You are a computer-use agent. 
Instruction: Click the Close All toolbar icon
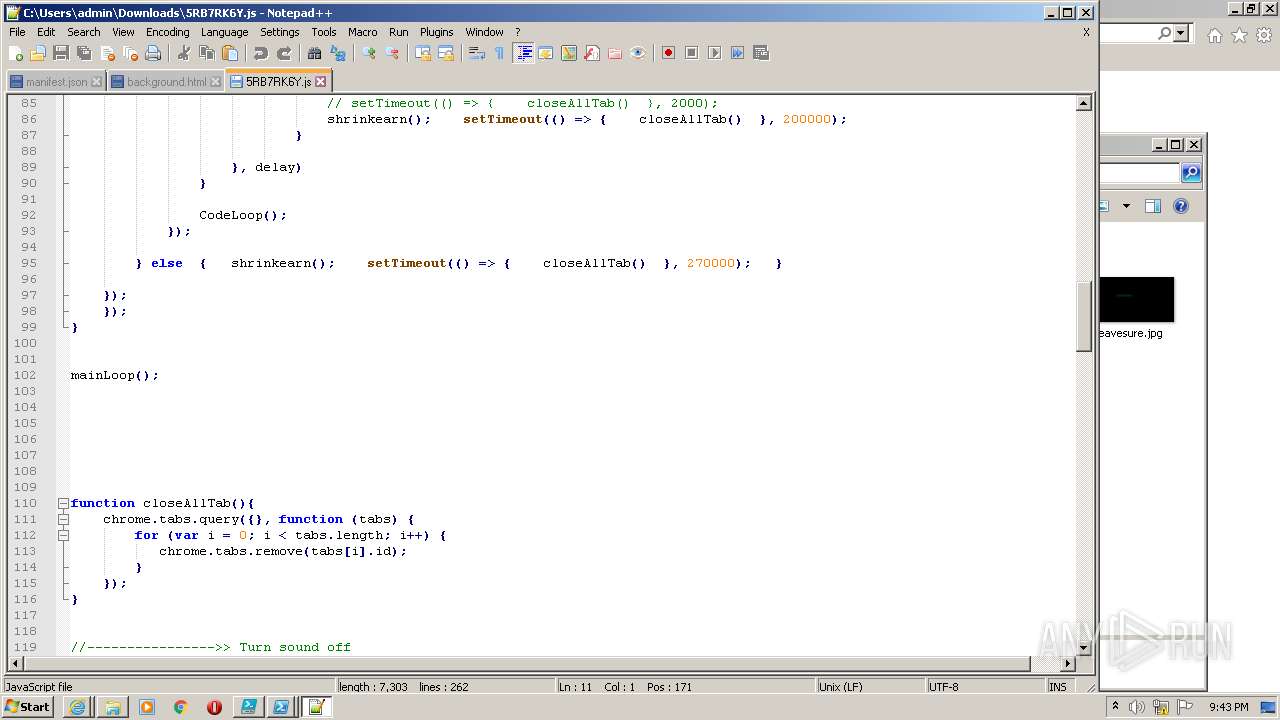tap(130, 53)
